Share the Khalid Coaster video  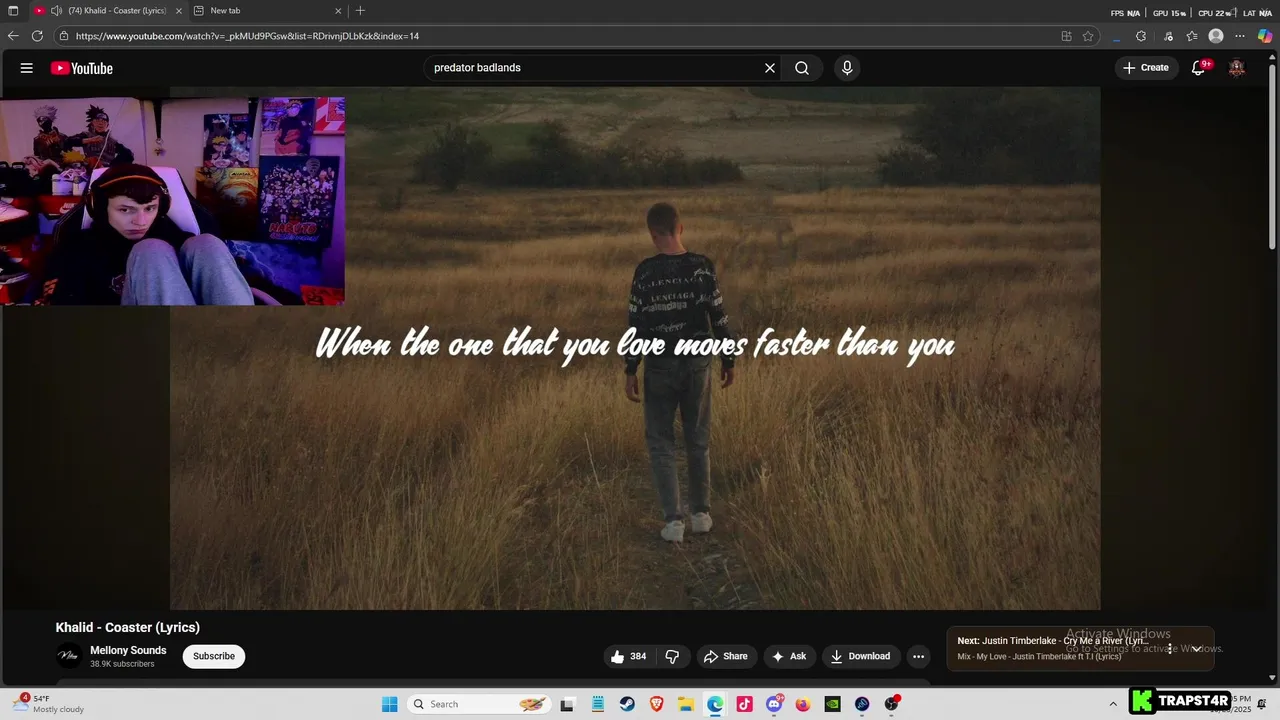(726, 656)
